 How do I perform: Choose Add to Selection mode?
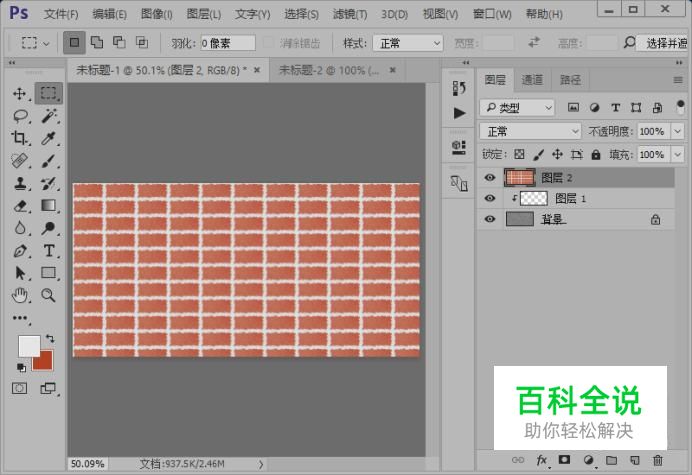point(97,42)
